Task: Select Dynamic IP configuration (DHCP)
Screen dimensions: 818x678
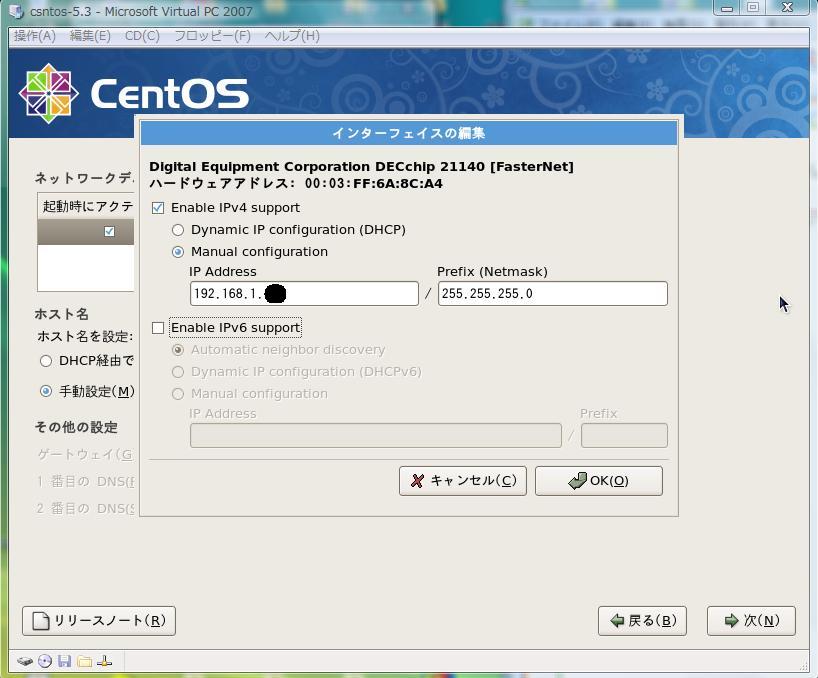Action: (178, 230)
